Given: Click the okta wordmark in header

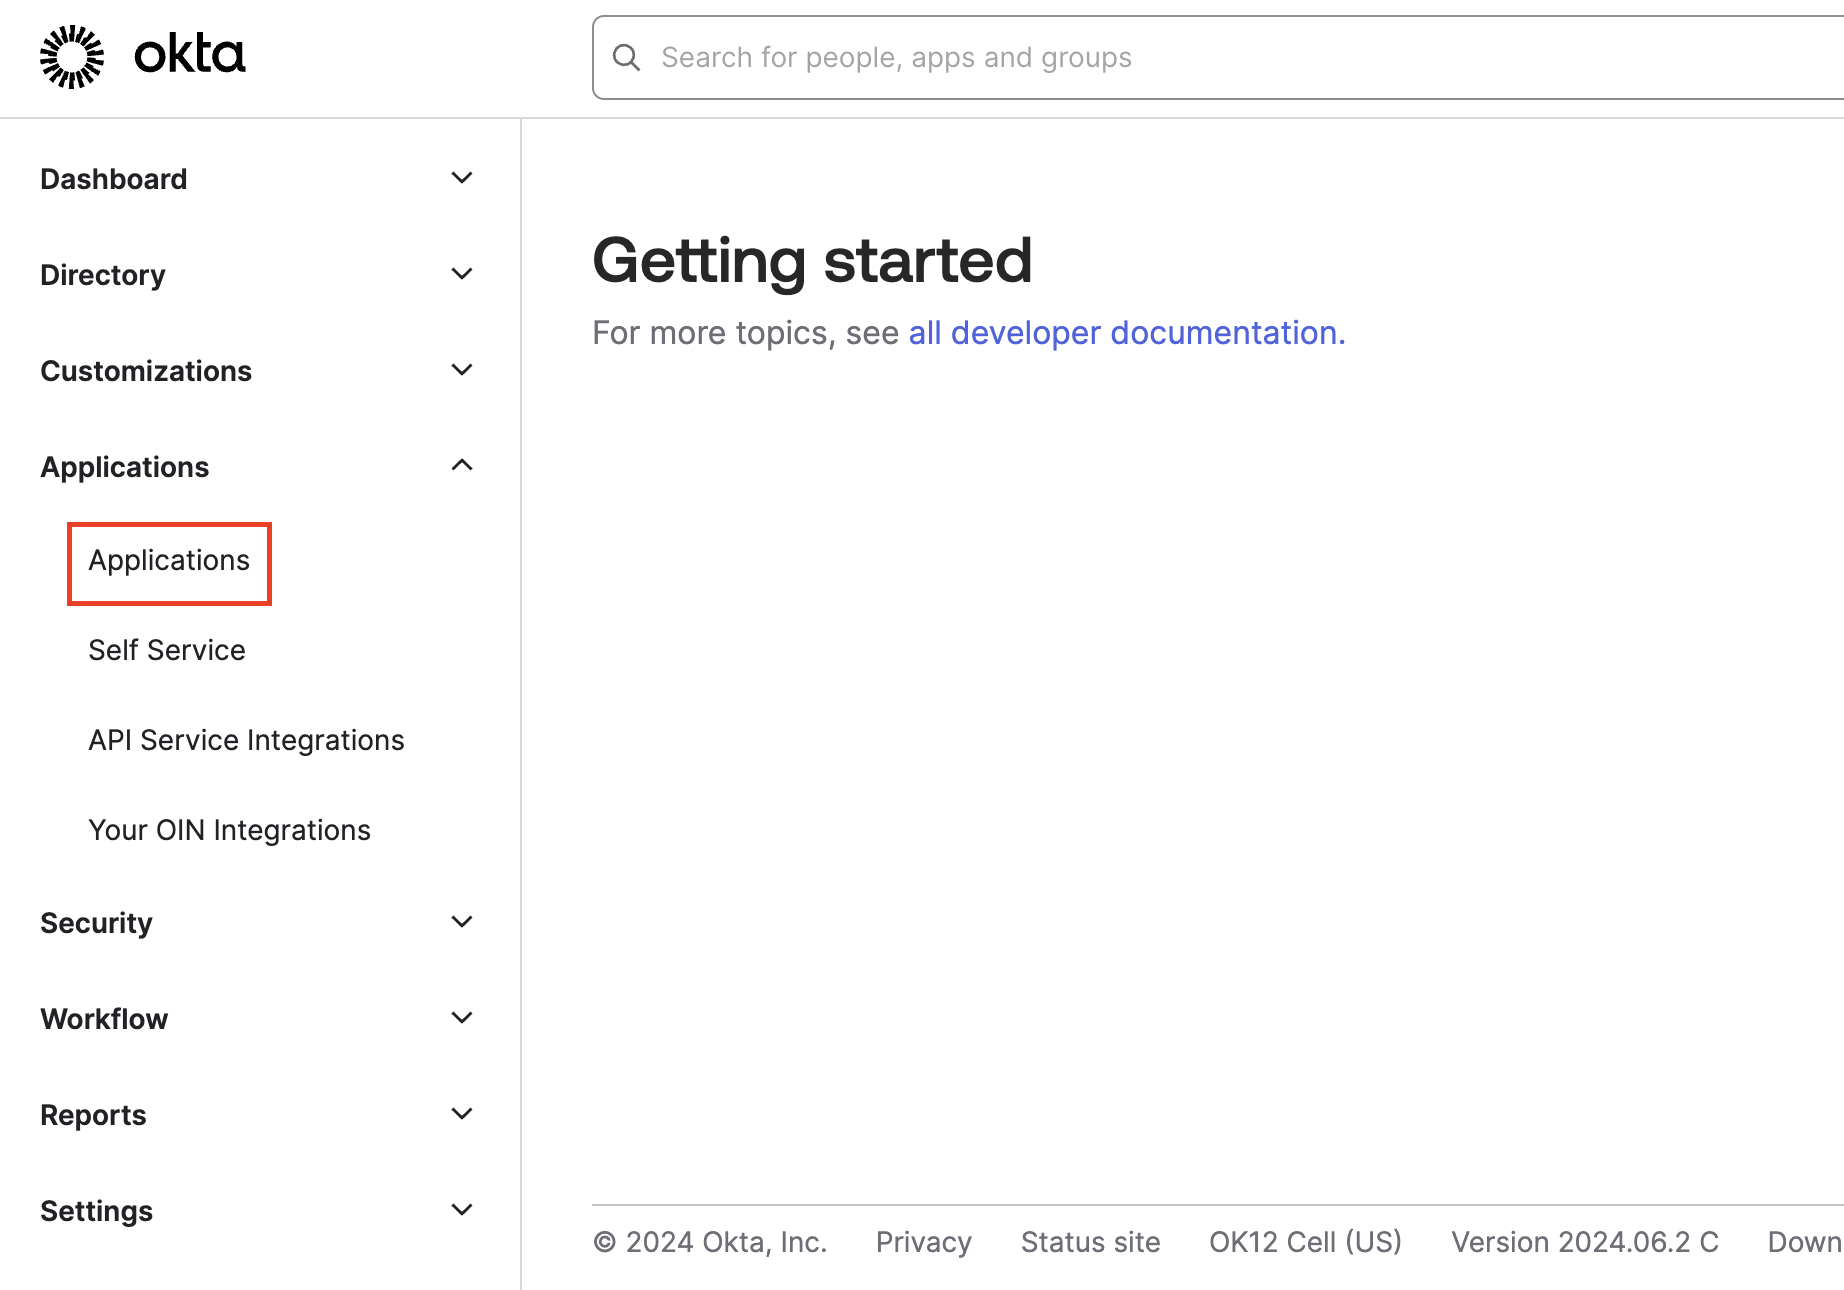Looking at the screenshot, I should 190,55.
